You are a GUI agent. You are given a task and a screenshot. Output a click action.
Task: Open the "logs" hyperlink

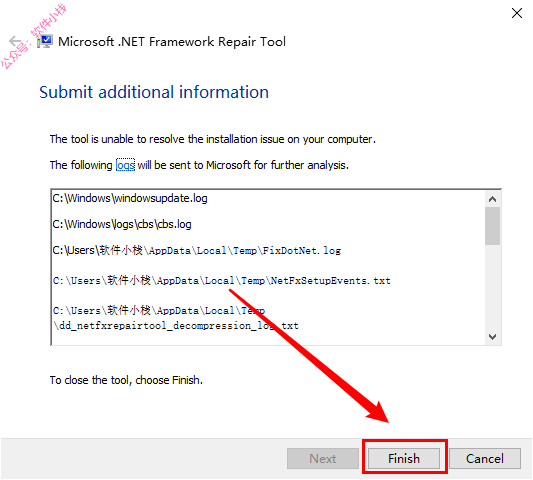(125, 165)
